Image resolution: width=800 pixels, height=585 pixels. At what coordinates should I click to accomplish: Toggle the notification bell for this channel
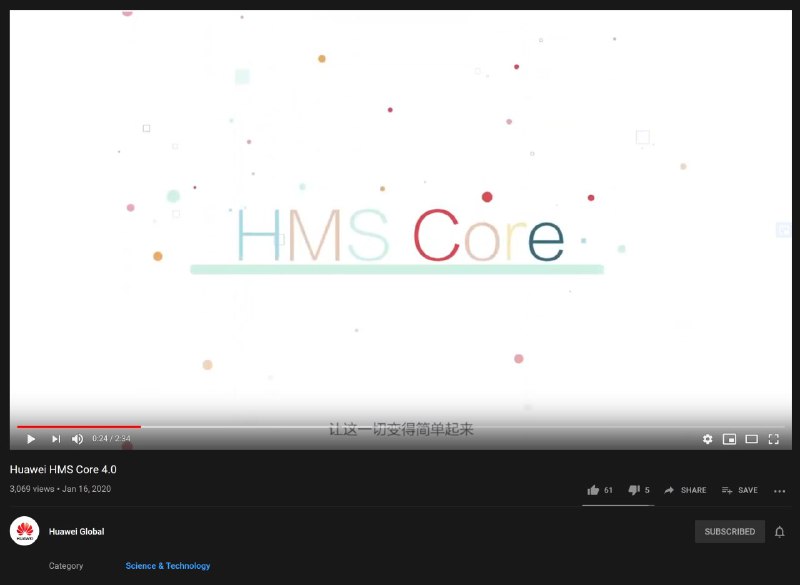(780, 532)
